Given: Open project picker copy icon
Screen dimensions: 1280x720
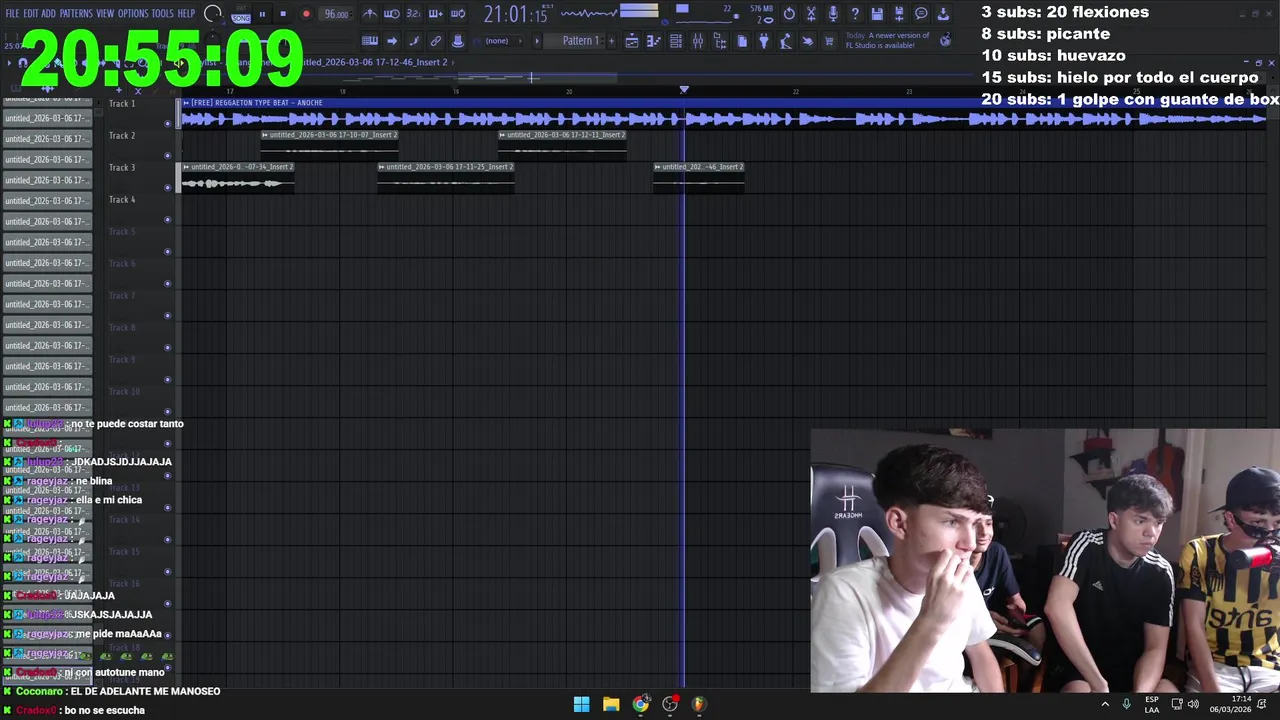Looking at the screenshot, I should tap(742, 41).
